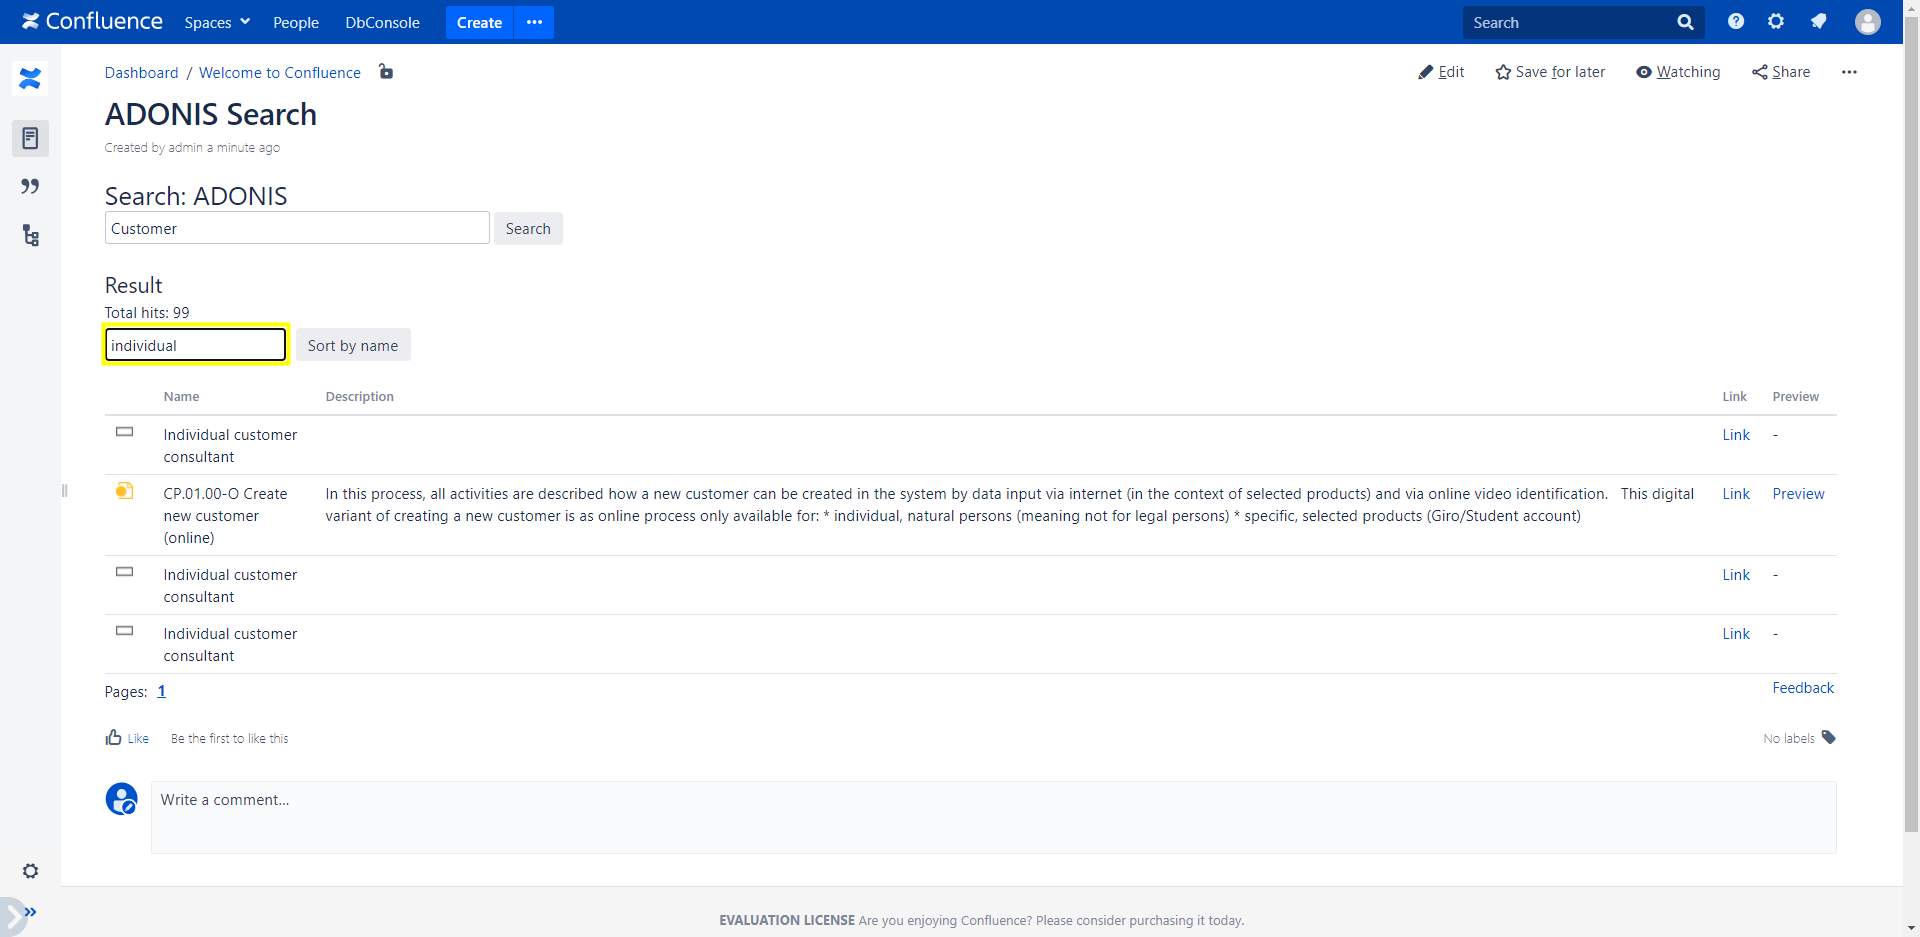Expand the Spaces dropdown menu
This screenshot has width=1920, height=937.
coord(217,22)
